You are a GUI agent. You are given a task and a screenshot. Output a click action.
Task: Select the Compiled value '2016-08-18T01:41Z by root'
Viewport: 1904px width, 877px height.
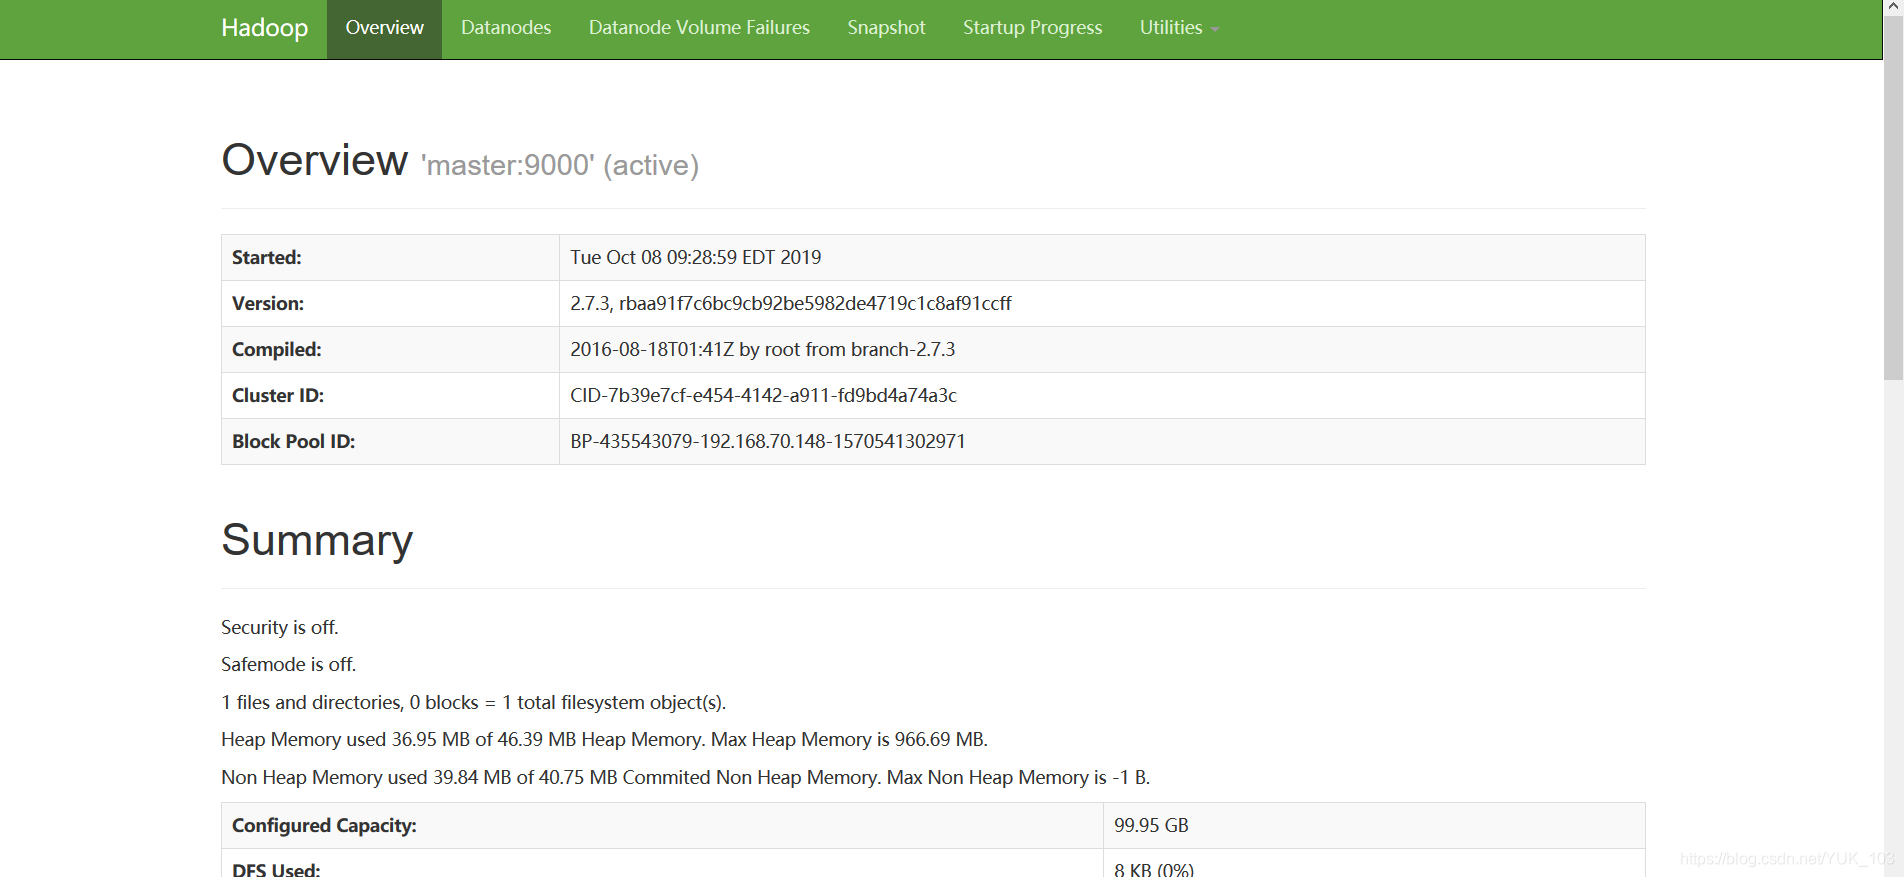click(762, 350)
